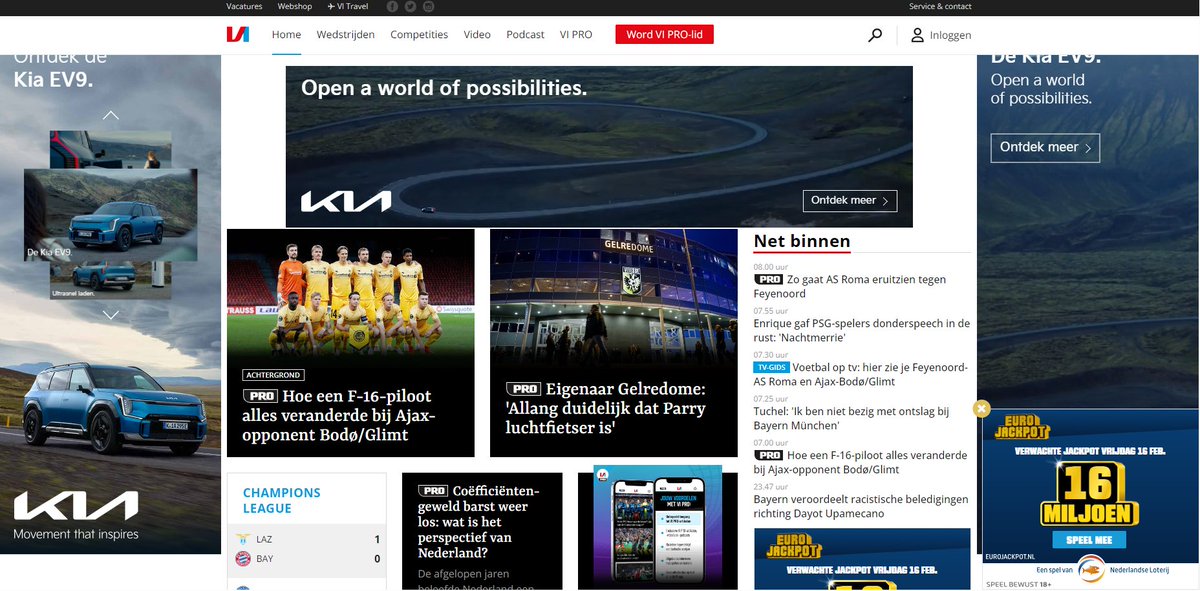
Task: Open the CHAMPIONS LEAGUE widget heading
Action: point(282,500)
